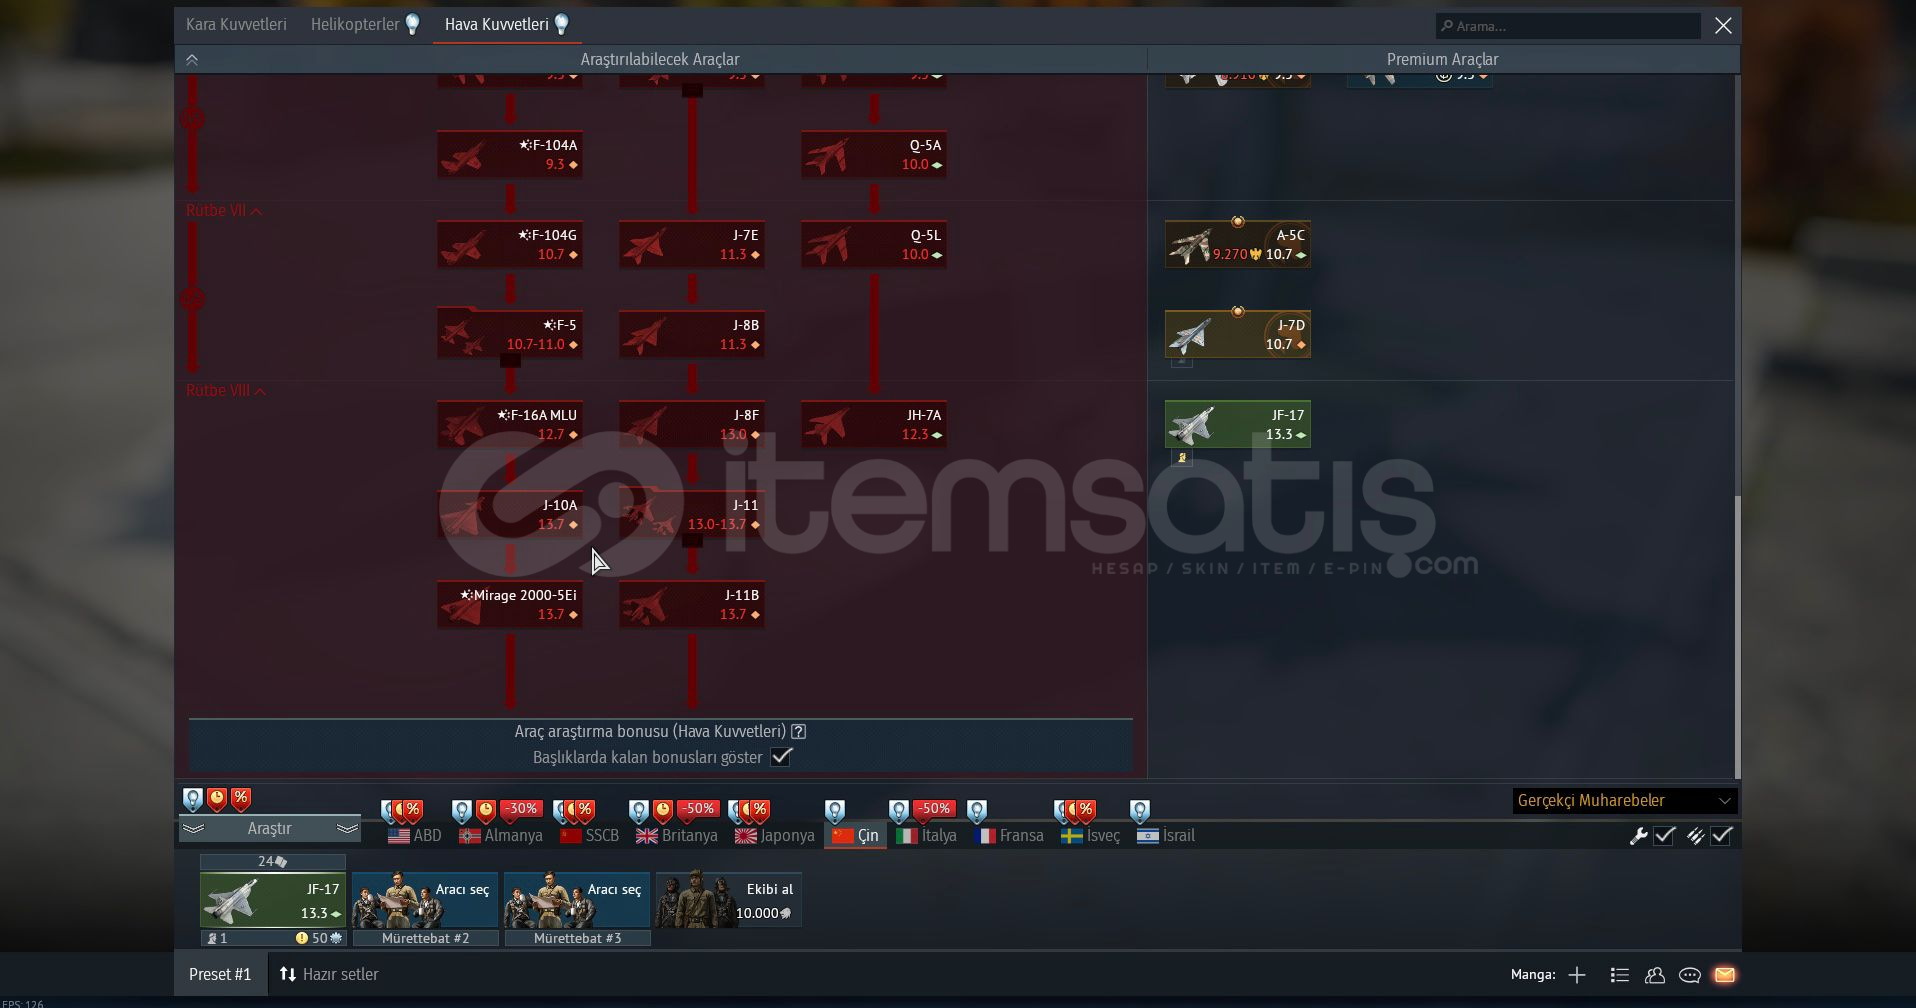This screenshot has width=1916, height=1008.
Task: Open the orange mail envelope icon
Action: [x=1725, y=975]
